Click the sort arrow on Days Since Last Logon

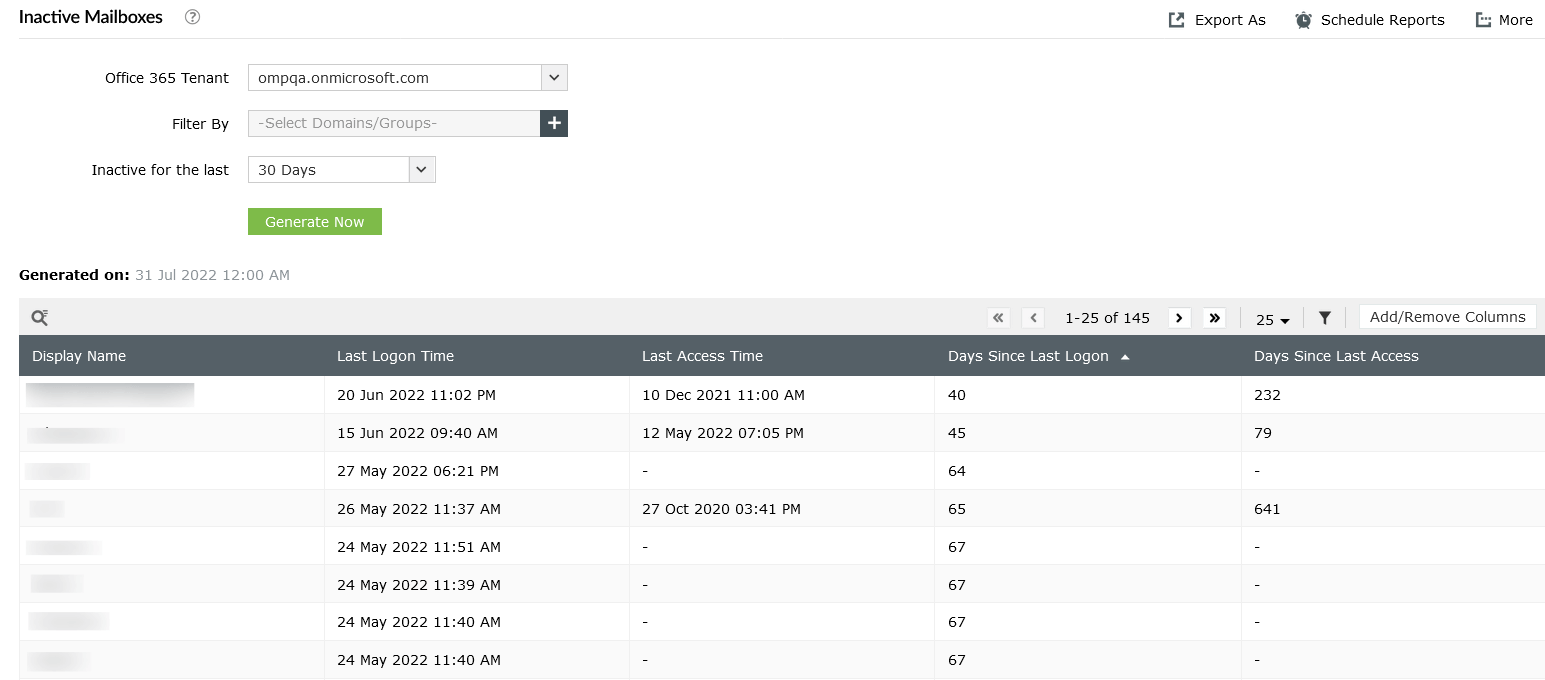pos(1125,357)
